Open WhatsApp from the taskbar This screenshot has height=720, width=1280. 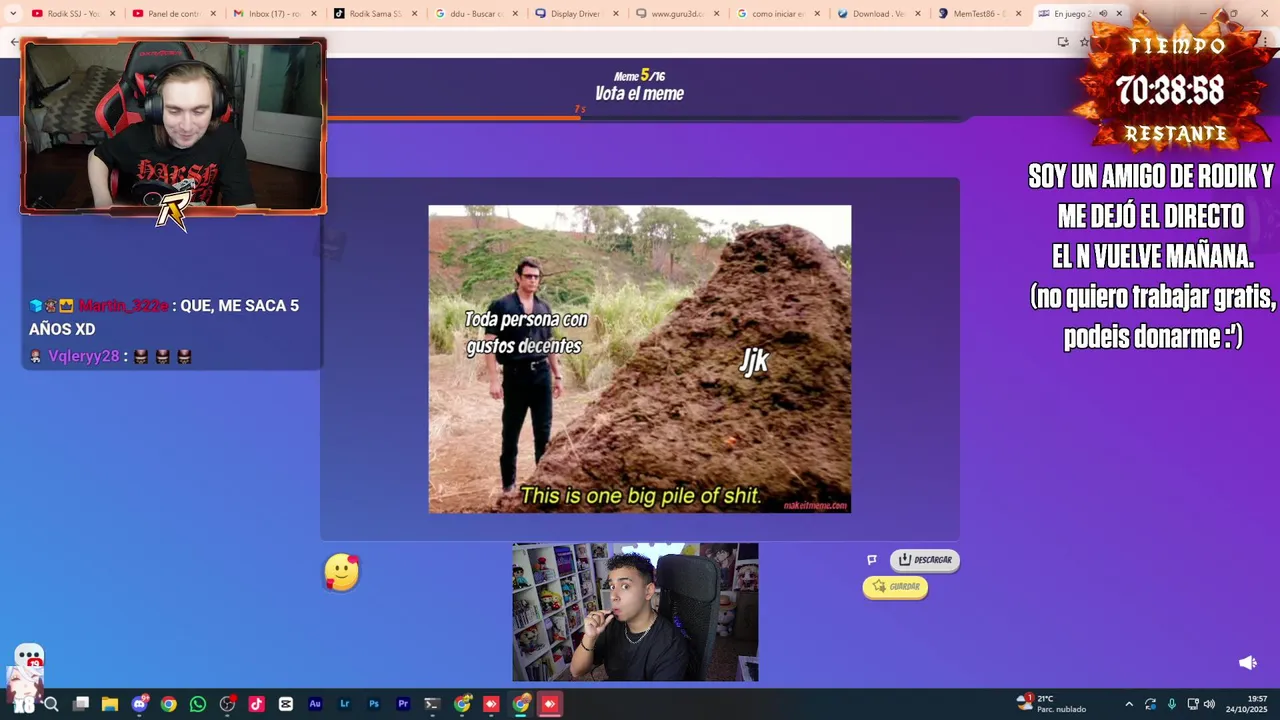click(198, 704)
